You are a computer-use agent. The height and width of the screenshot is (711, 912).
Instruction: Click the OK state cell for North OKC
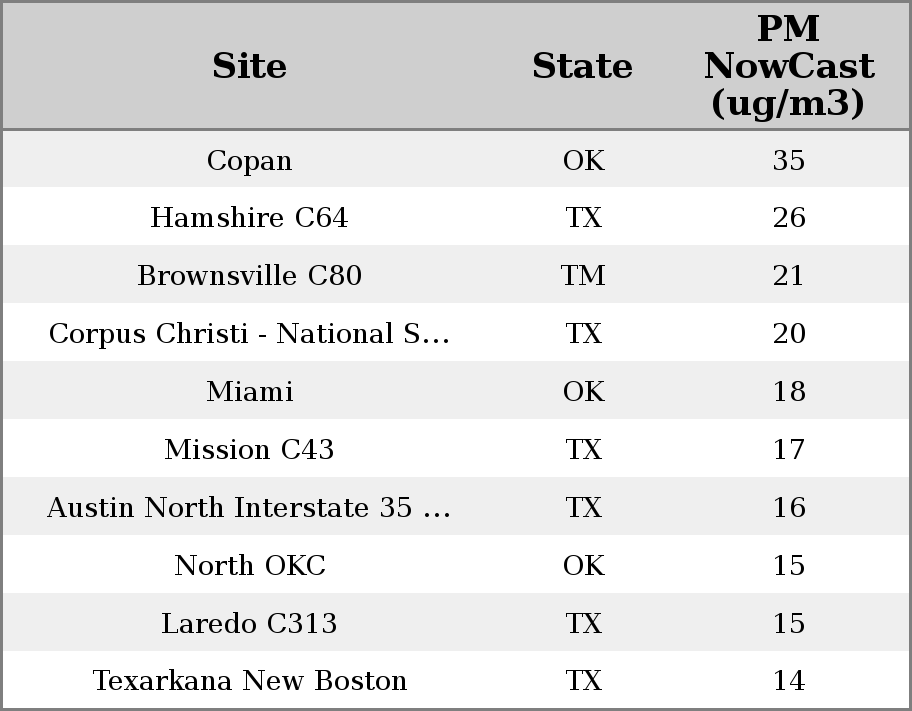pyautogui.click(x=583, y=566)
